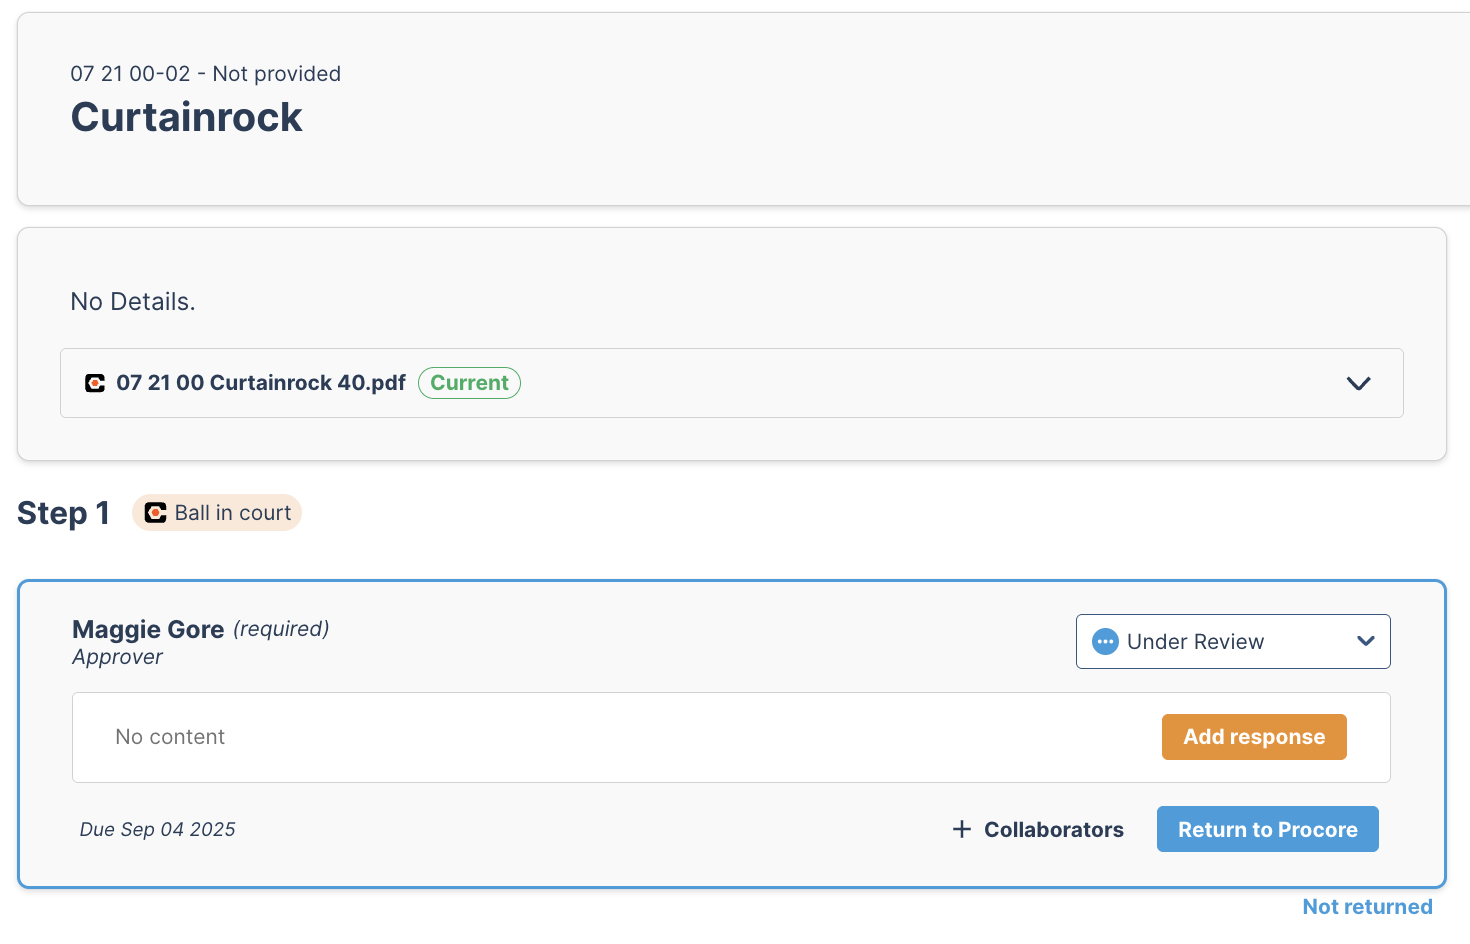Image resolution: width=1470 pixels, height=944 pixels.
Task: Click the Procore icon beside the PDF filename
Action: (95, 383)
